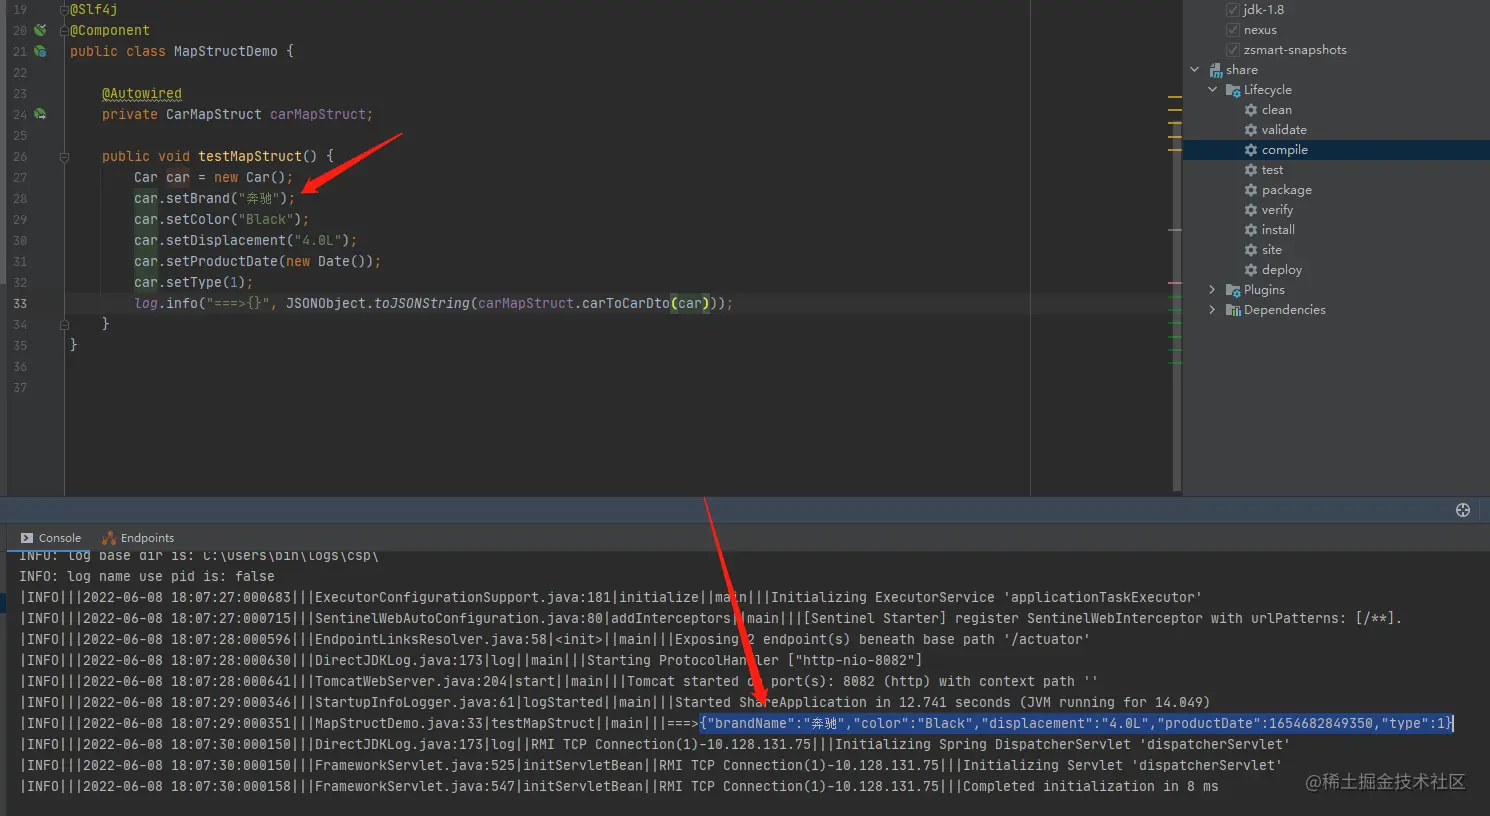Click StartupInfoLogger.java:61 in console log
This screenshot has width=1490, height=816.
coord(411,702)
